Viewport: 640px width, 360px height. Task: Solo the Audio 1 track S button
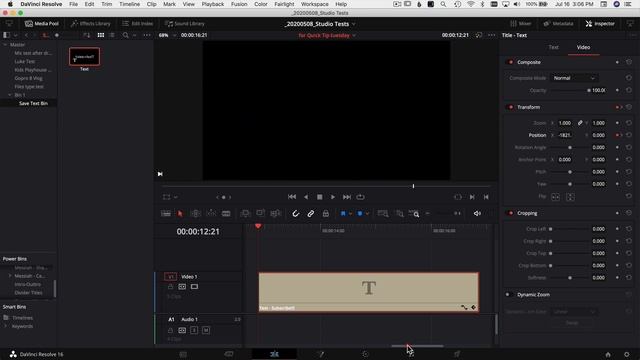click(194, 330)
